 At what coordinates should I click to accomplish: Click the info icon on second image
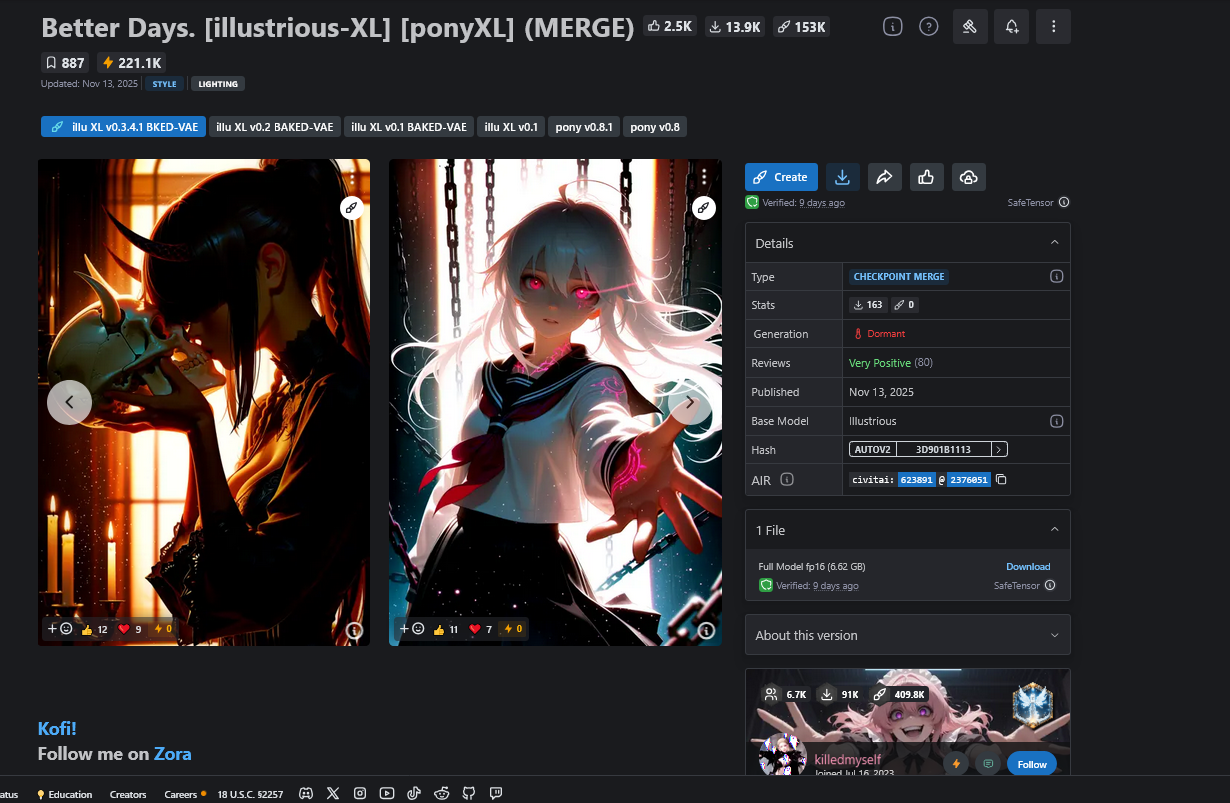[706, 631]
